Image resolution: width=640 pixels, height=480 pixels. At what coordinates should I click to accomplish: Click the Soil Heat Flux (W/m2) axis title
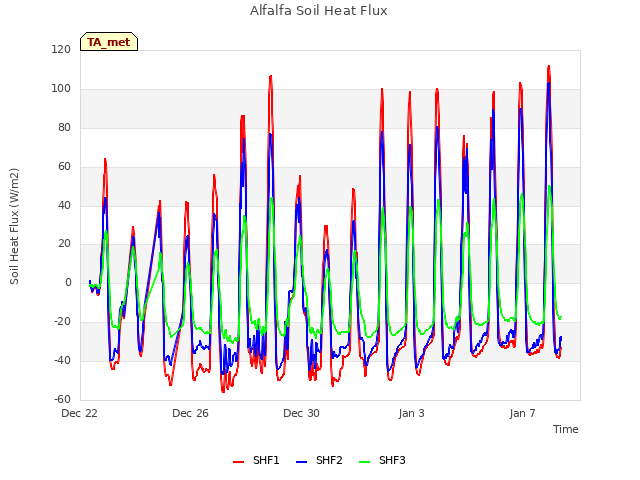[14, 226]
